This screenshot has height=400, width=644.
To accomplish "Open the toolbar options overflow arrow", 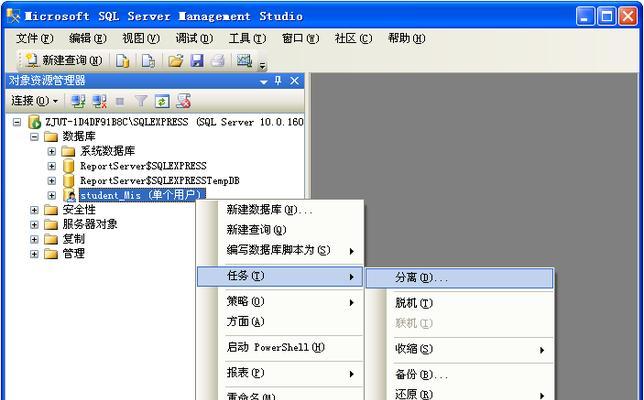I will (262, 65).
